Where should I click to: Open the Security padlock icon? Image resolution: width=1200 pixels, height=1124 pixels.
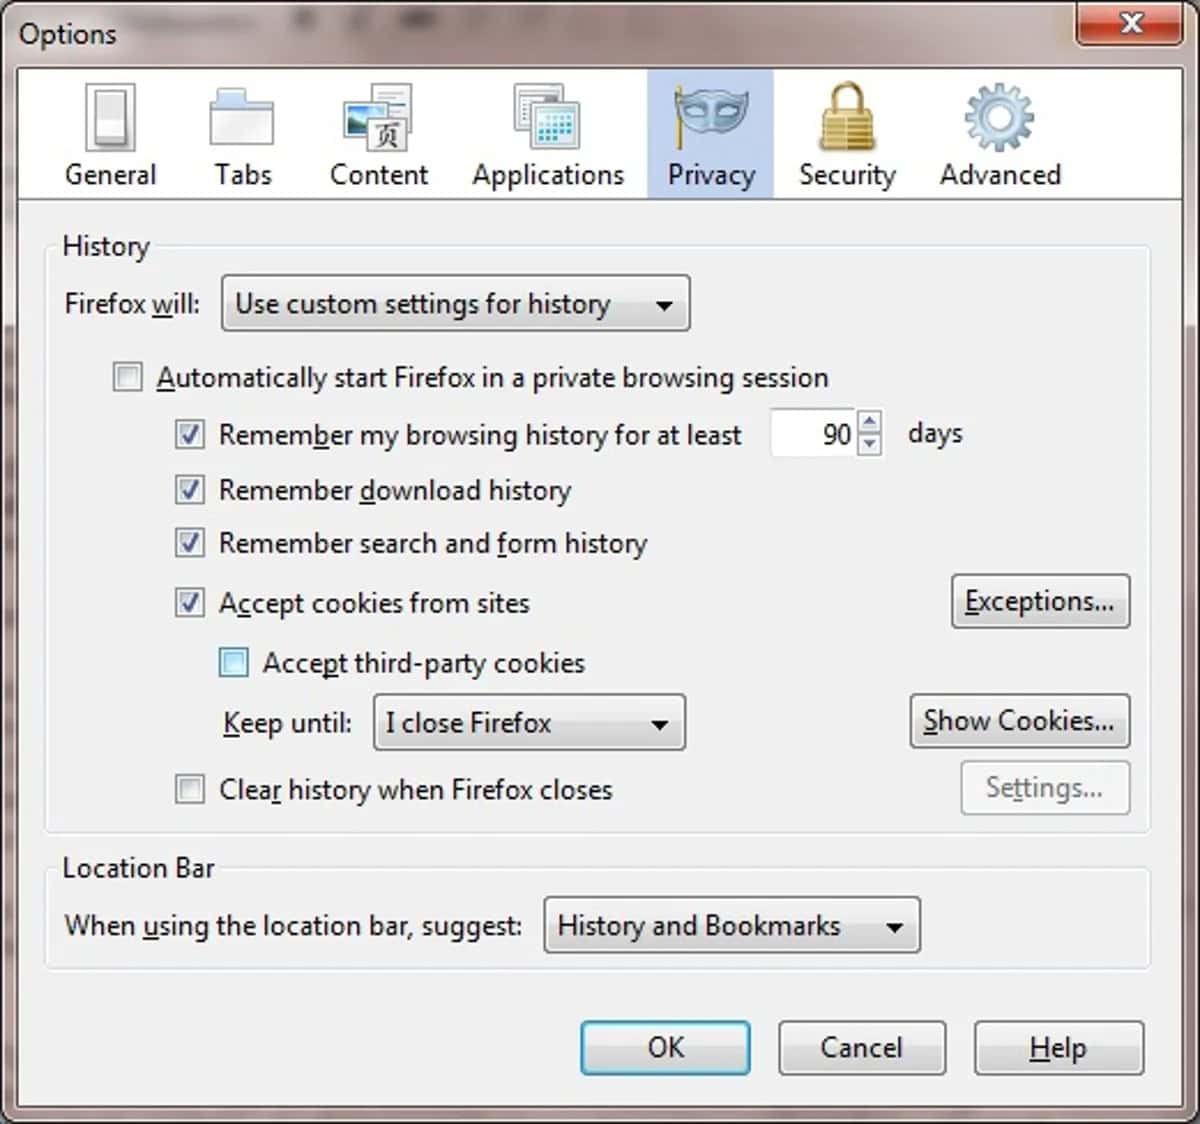tap(847, 117)
